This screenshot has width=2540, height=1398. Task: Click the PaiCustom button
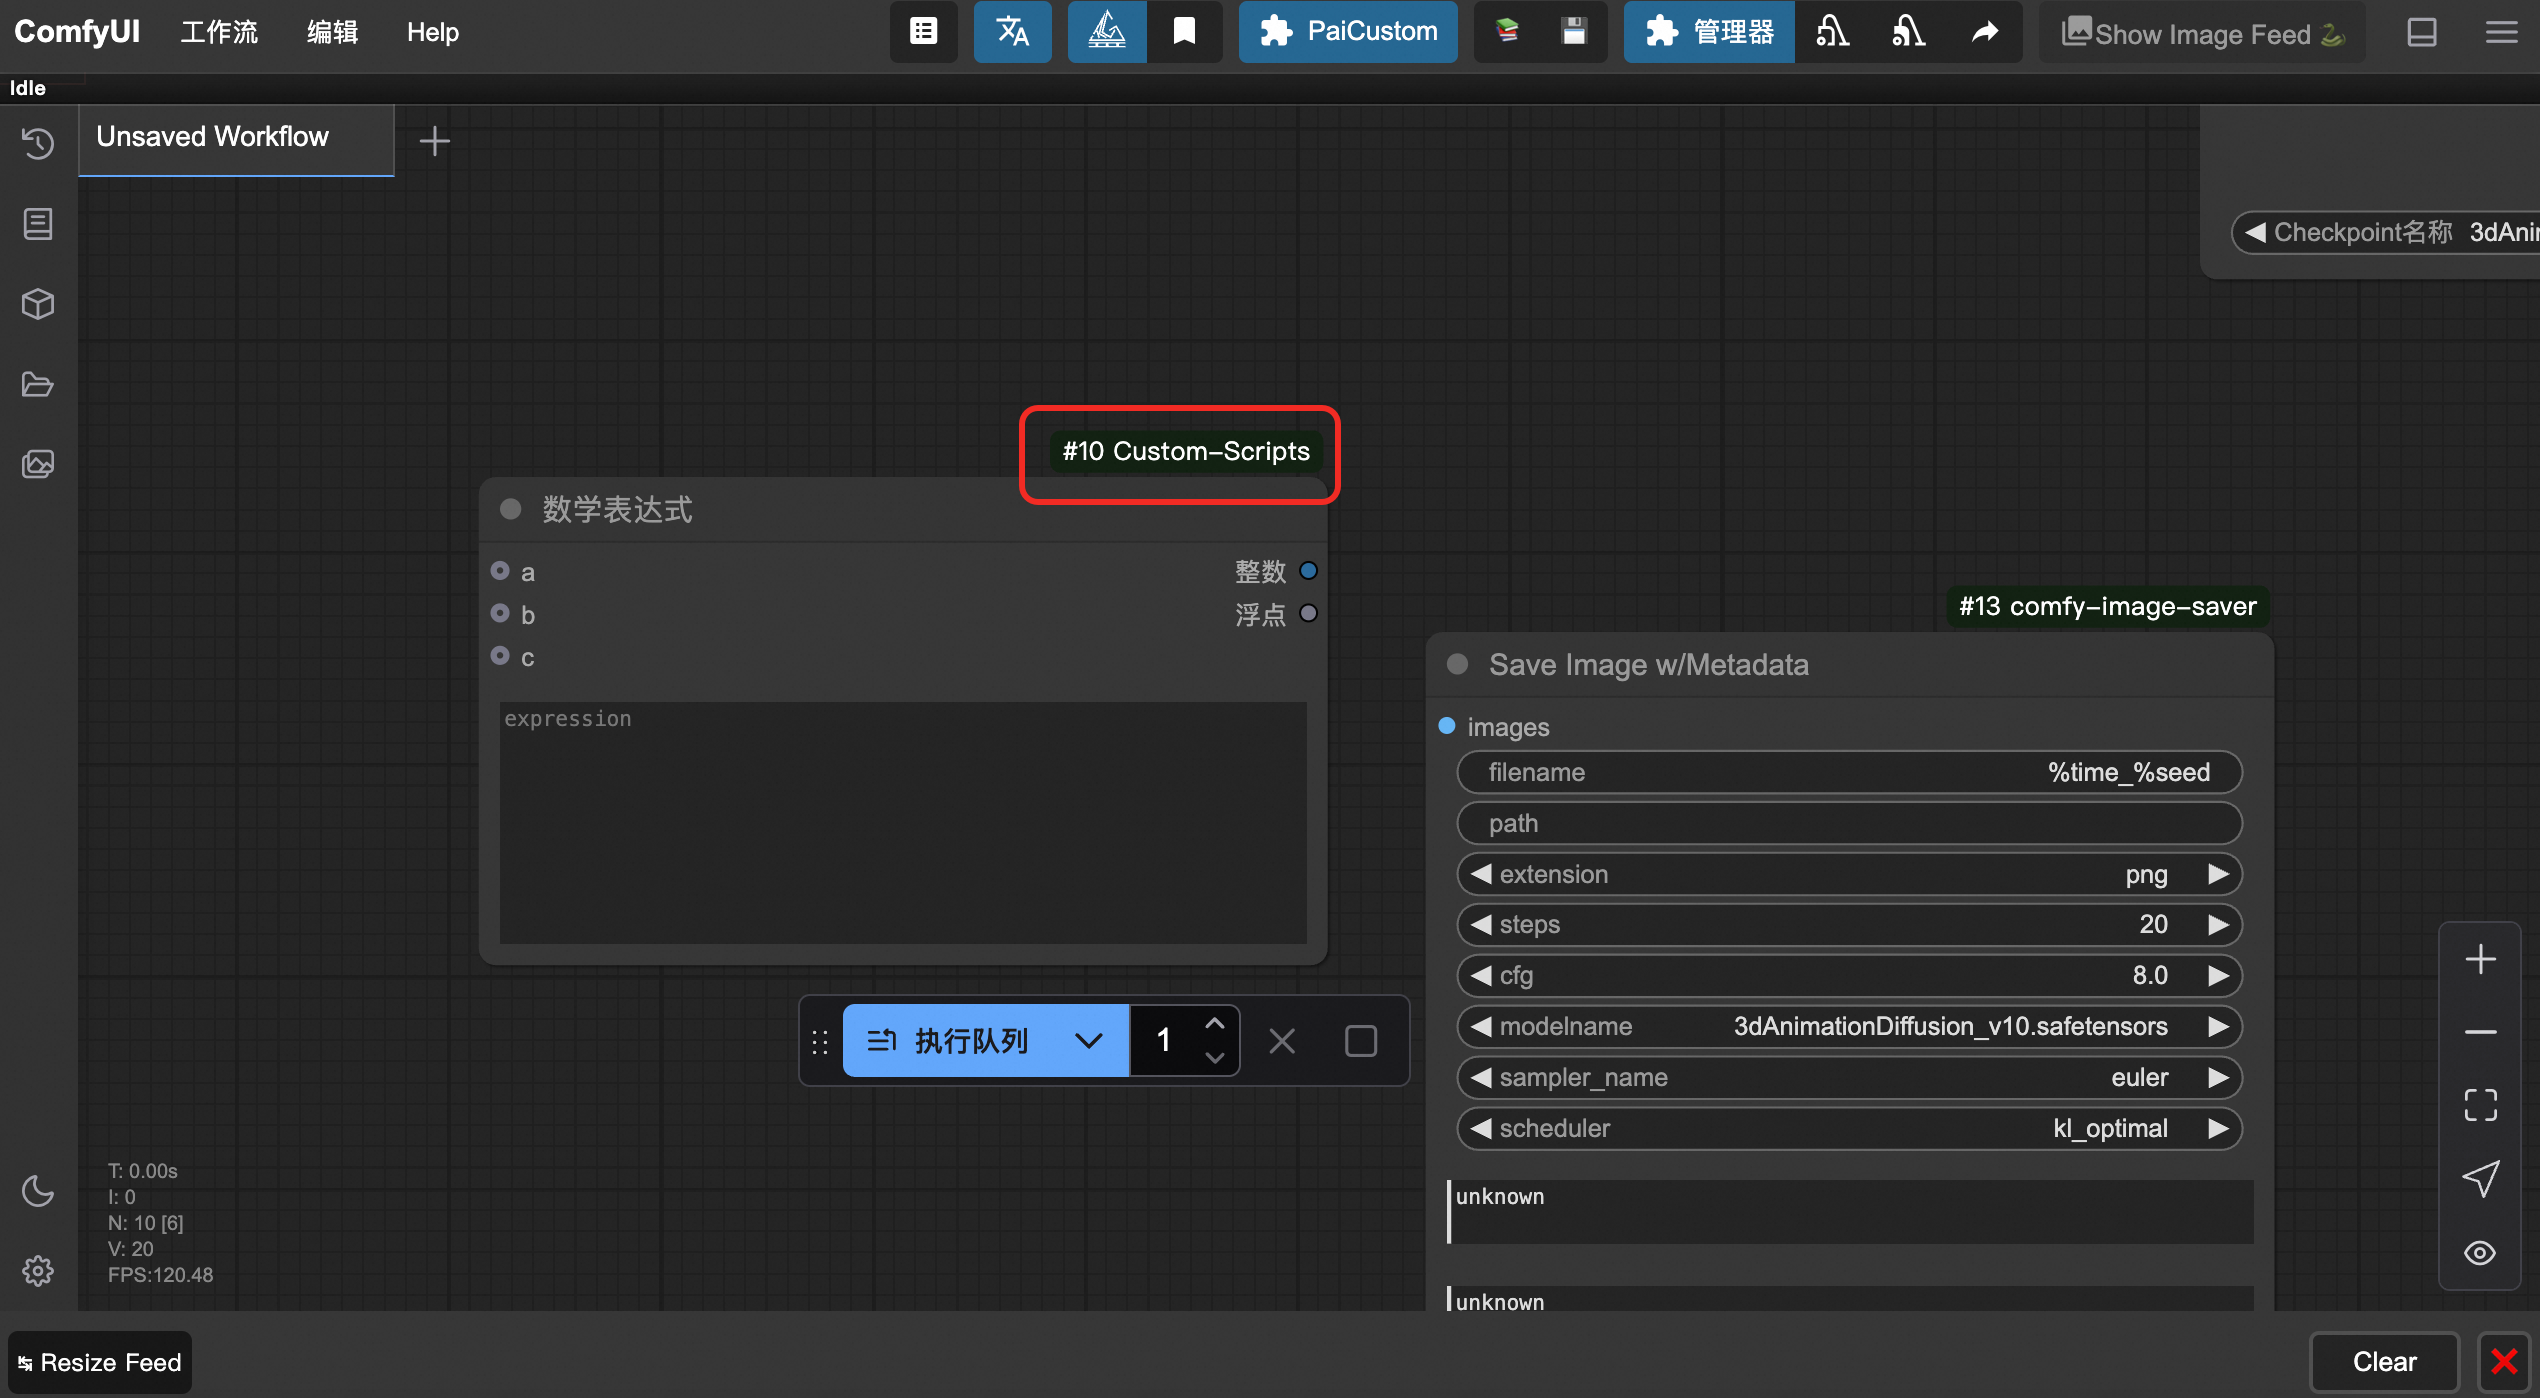[1348, 32]
